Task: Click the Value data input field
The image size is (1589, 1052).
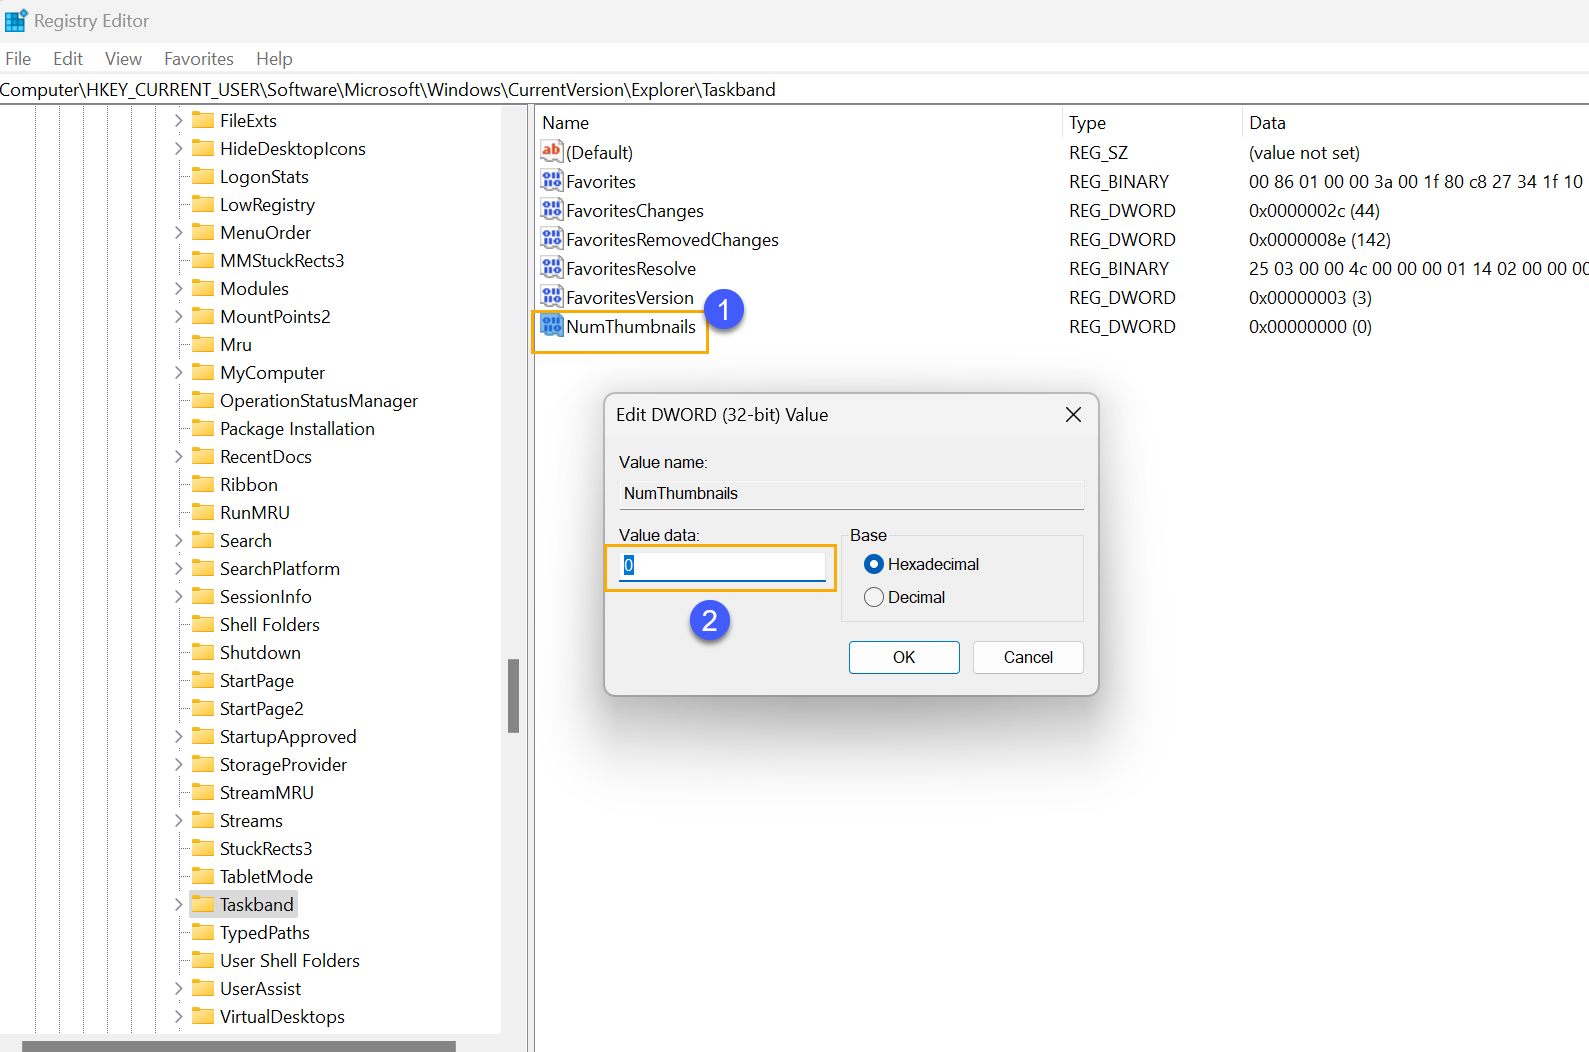Action: [722, 566]
